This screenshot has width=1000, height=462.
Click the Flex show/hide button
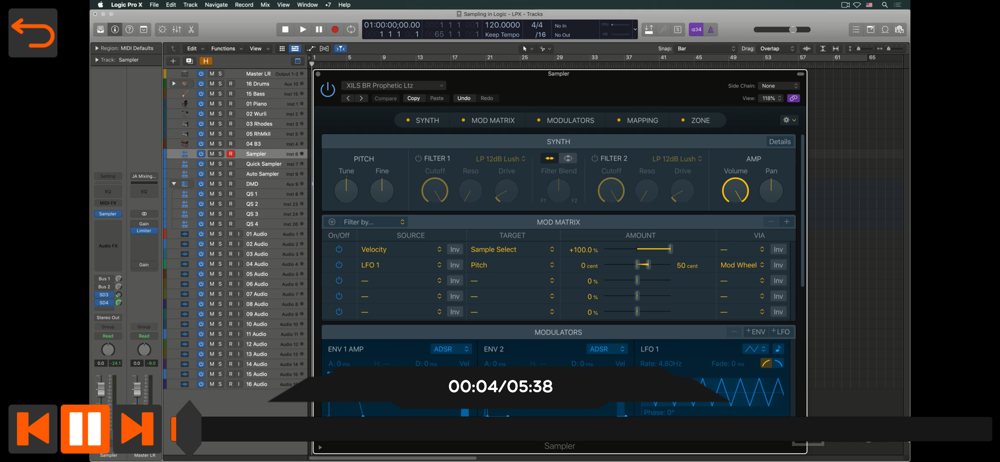(325, 48)
